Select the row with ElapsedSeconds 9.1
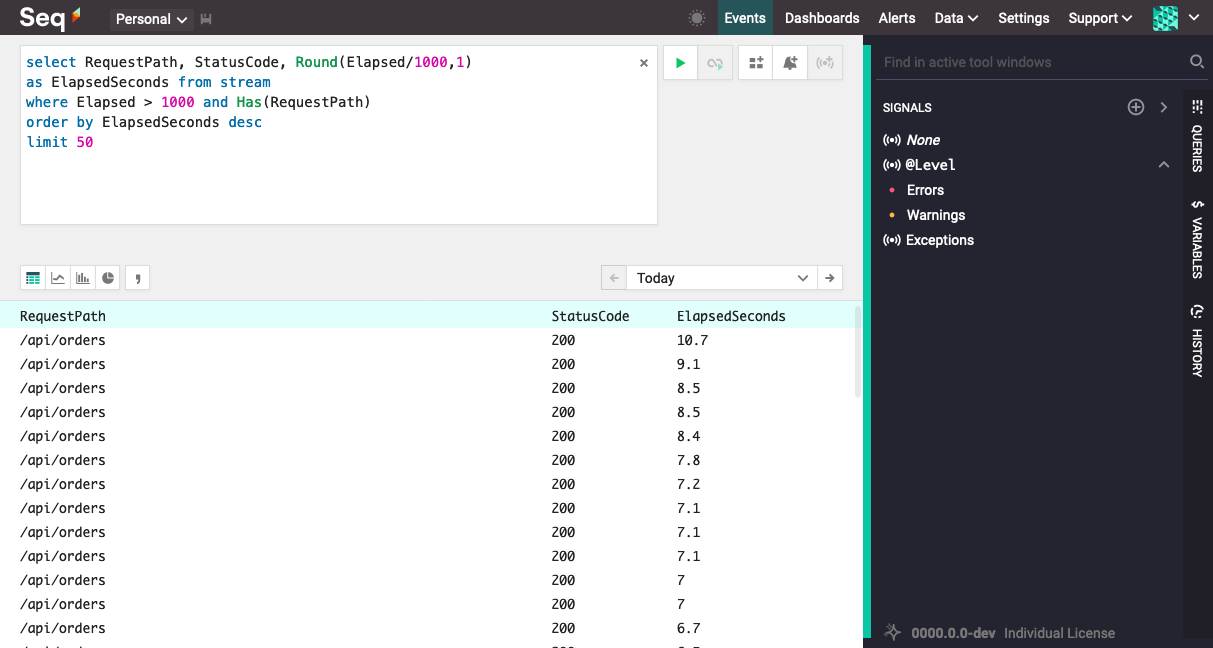 (427, 364)
